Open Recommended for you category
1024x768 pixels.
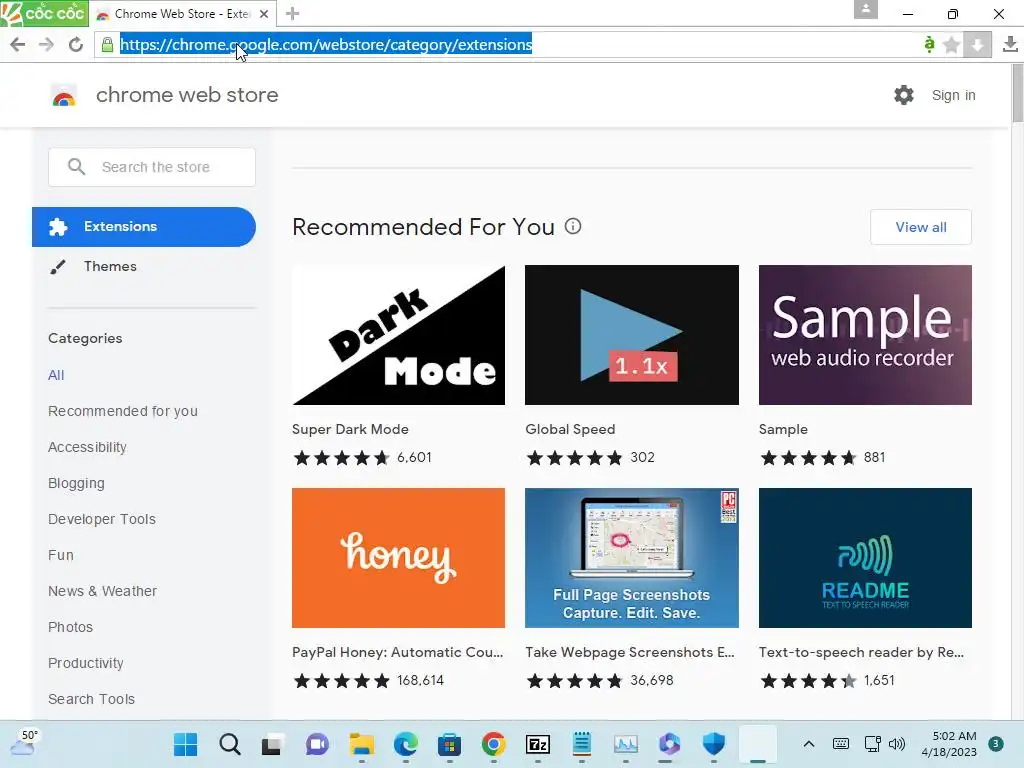click(123, 411)
